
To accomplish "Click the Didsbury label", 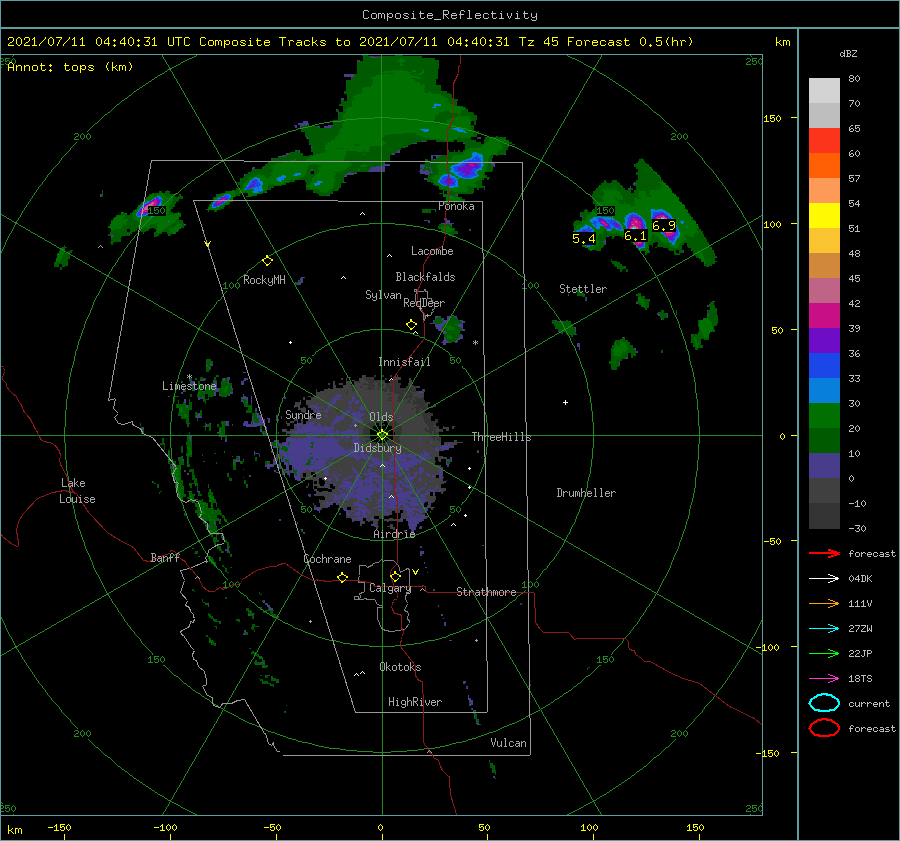I will pyautogui.click(x=378, y=448).
